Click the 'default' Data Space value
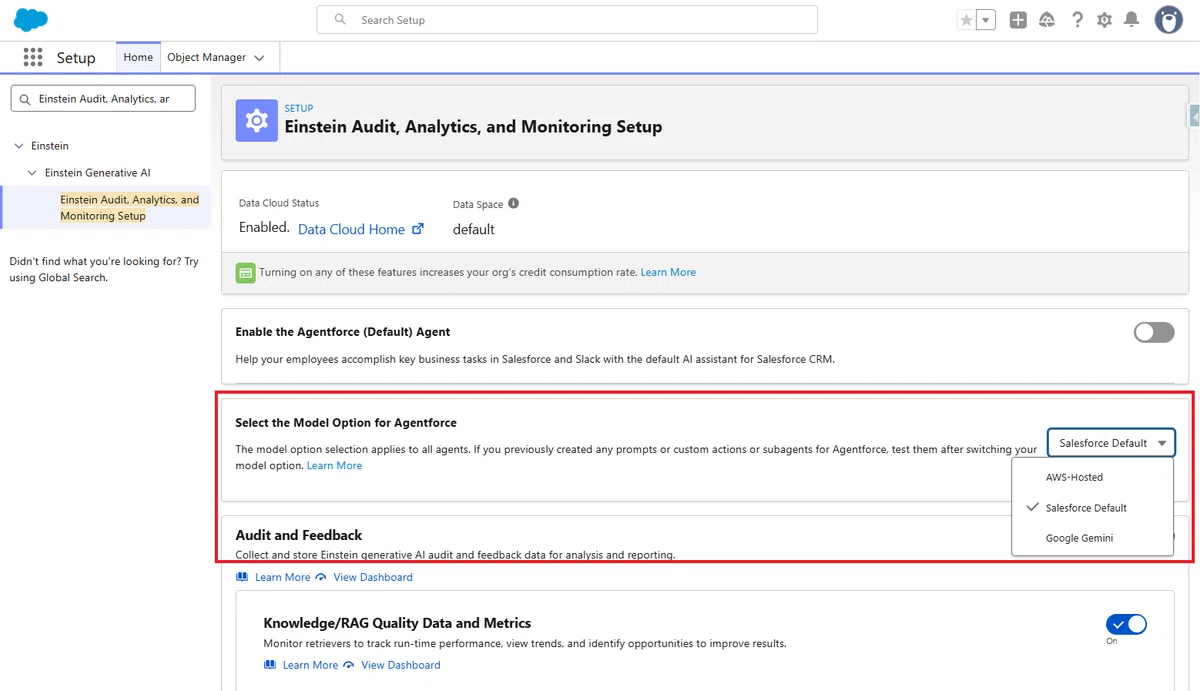The width and height of the screenshot is (1200, 691). pos(474,229)
